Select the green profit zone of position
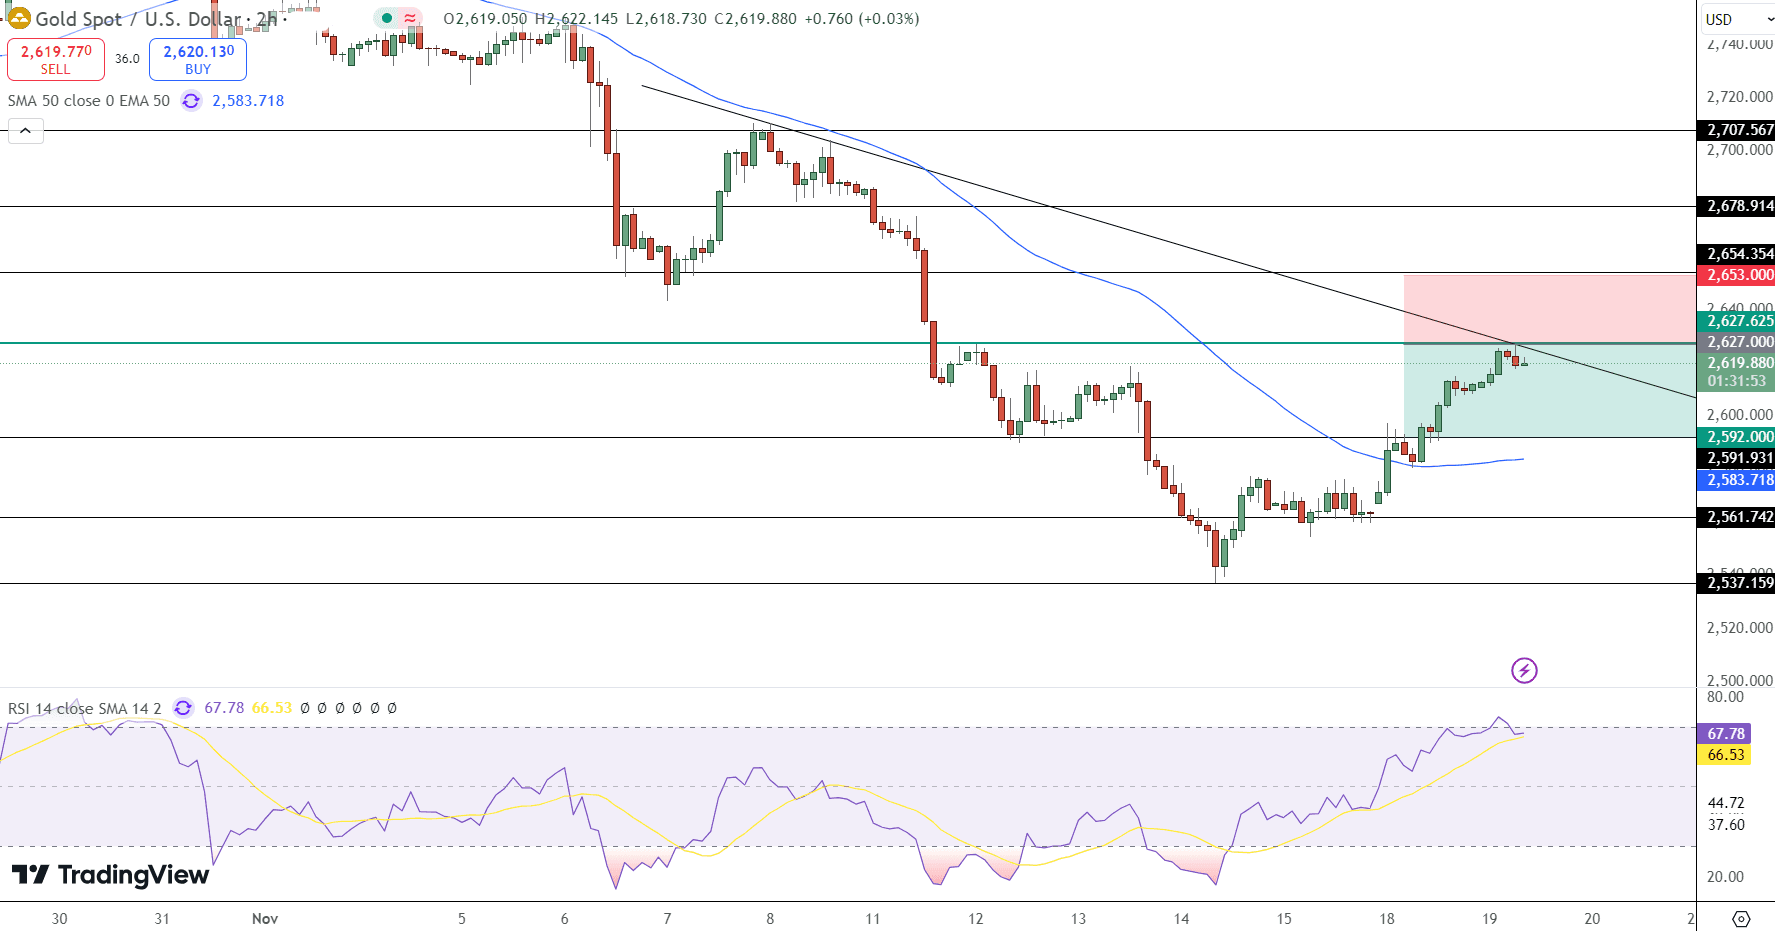Viewport: 1775px width, 931px height. tap(1550, 390)
